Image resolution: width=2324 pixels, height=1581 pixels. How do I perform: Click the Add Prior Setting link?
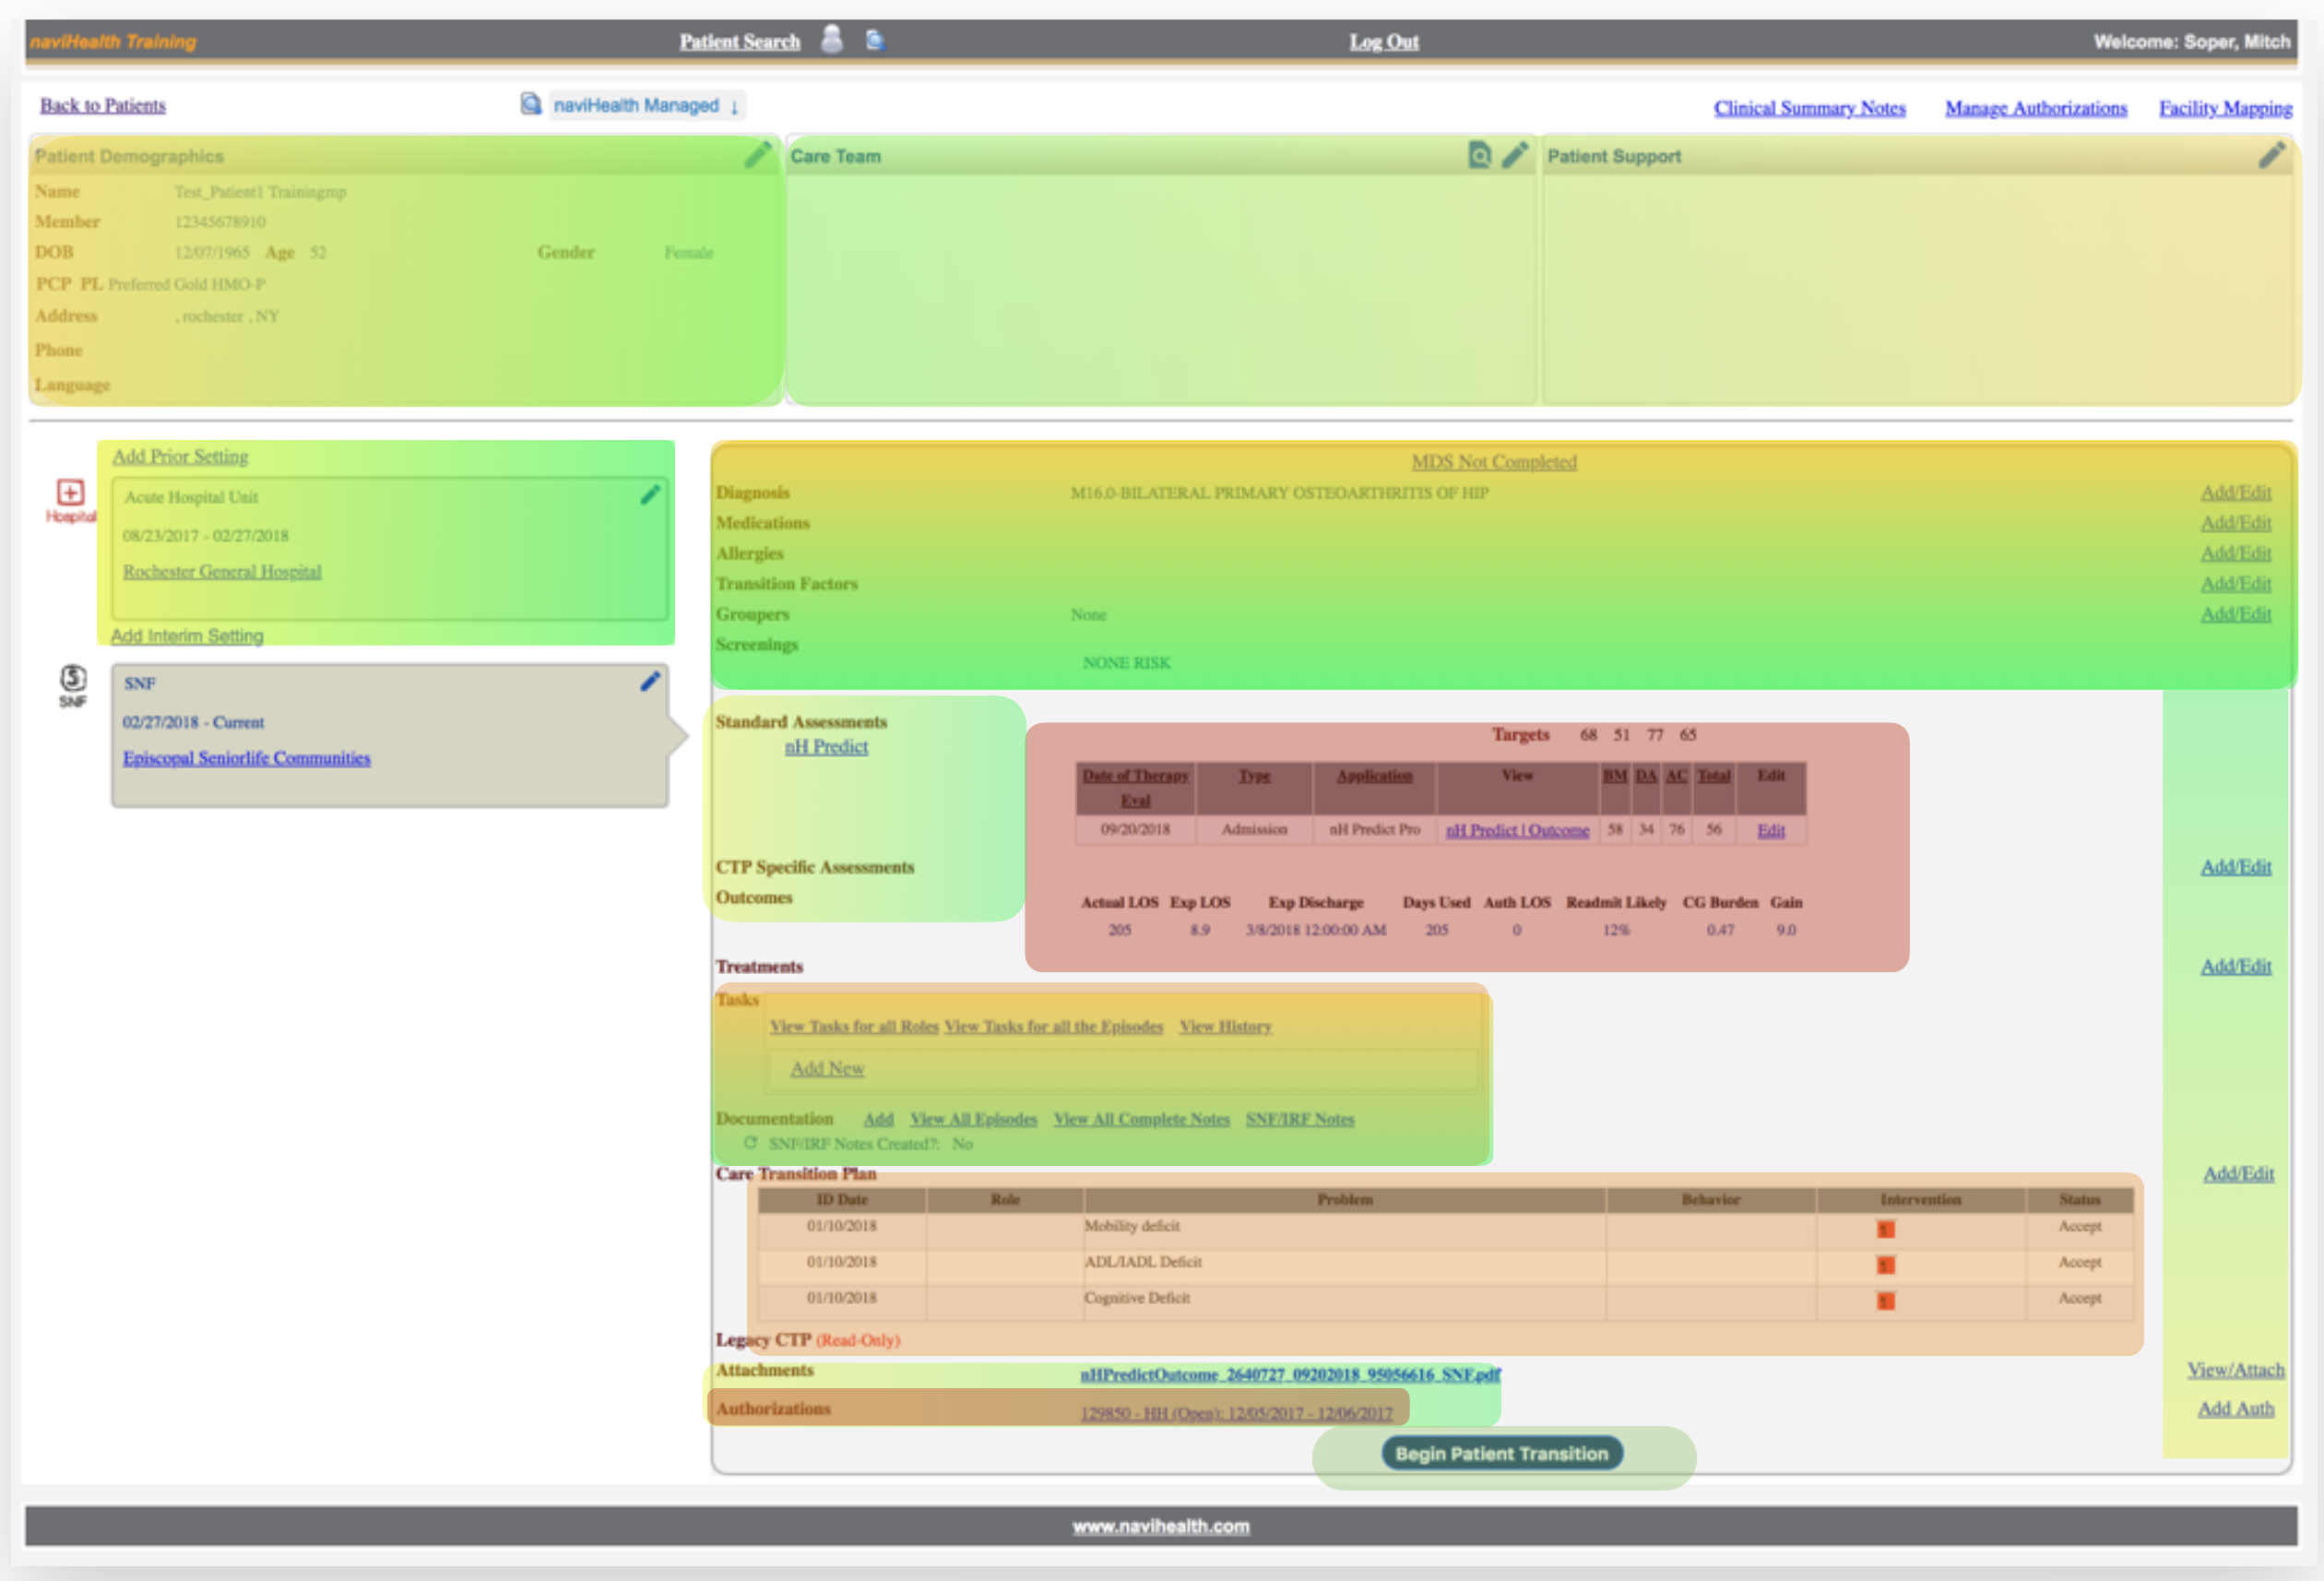[x=180, y=456]
